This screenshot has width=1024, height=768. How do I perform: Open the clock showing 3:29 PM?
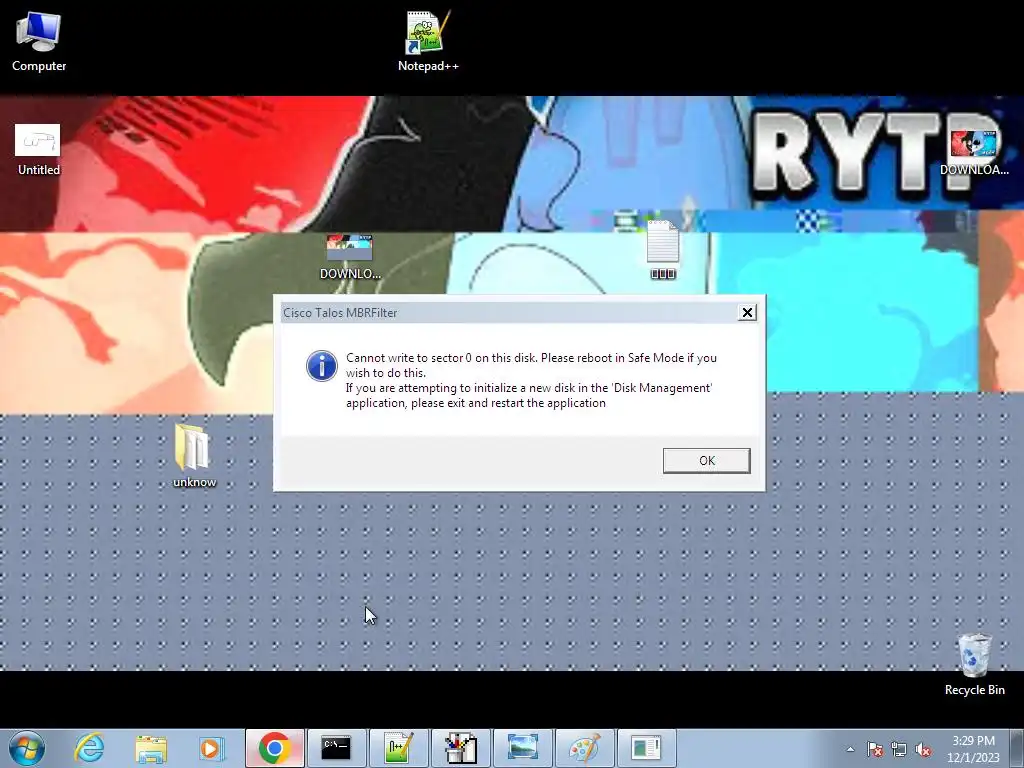point(973,749)
